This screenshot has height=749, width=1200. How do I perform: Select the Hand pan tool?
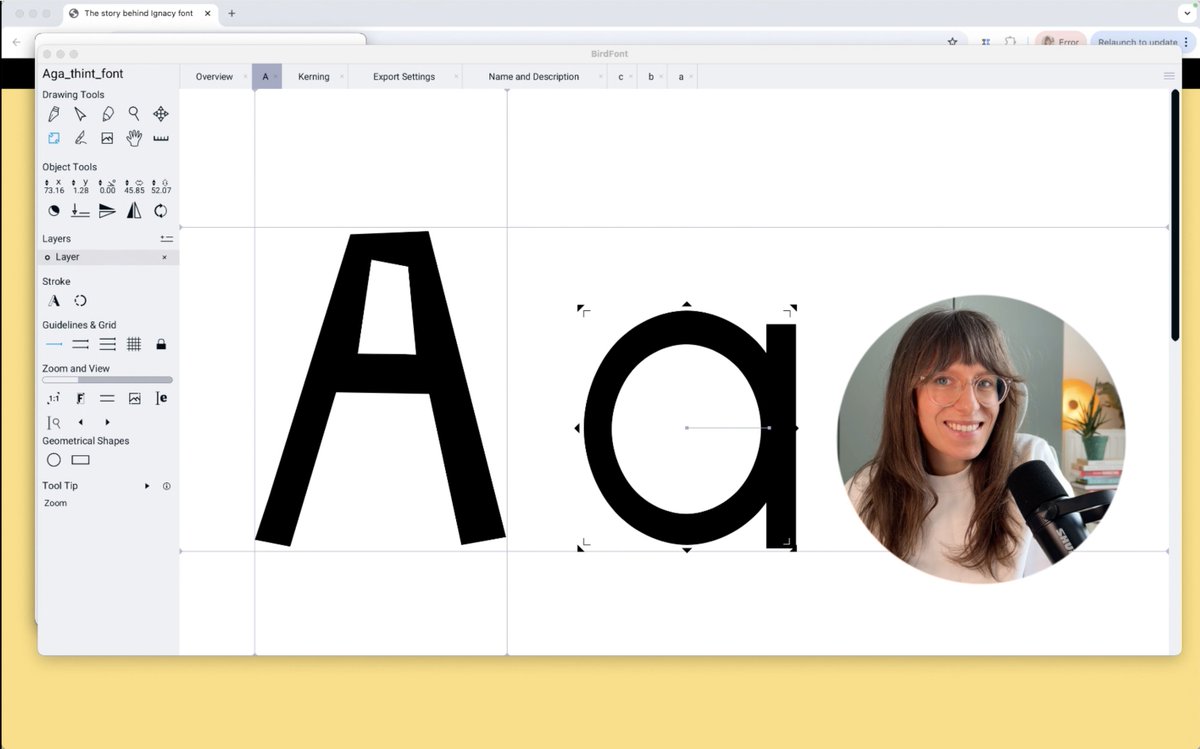click(x=134, y=138)
